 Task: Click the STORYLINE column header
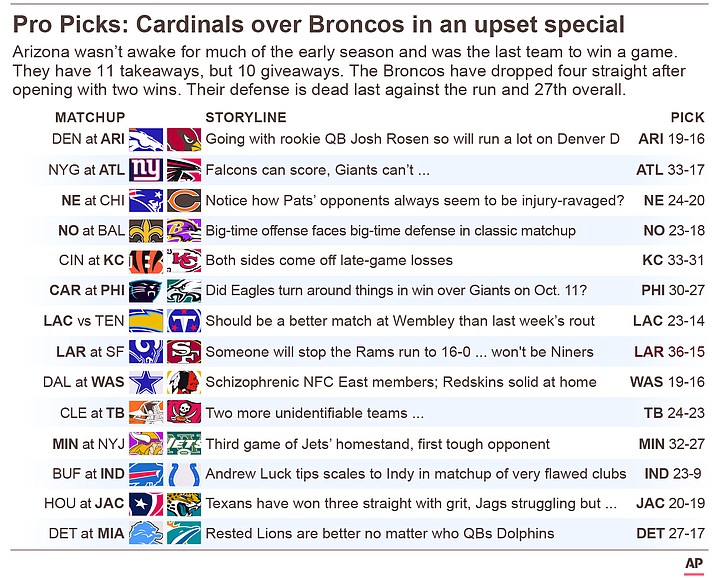(246, 118)
